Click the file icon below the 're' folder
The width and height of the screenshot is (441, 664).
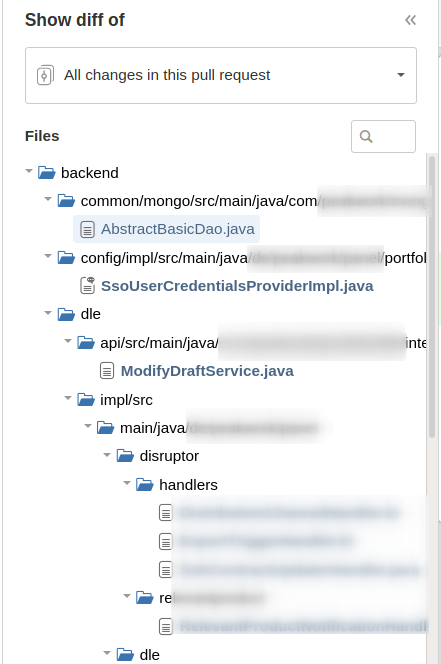click(x=166, y=626)
